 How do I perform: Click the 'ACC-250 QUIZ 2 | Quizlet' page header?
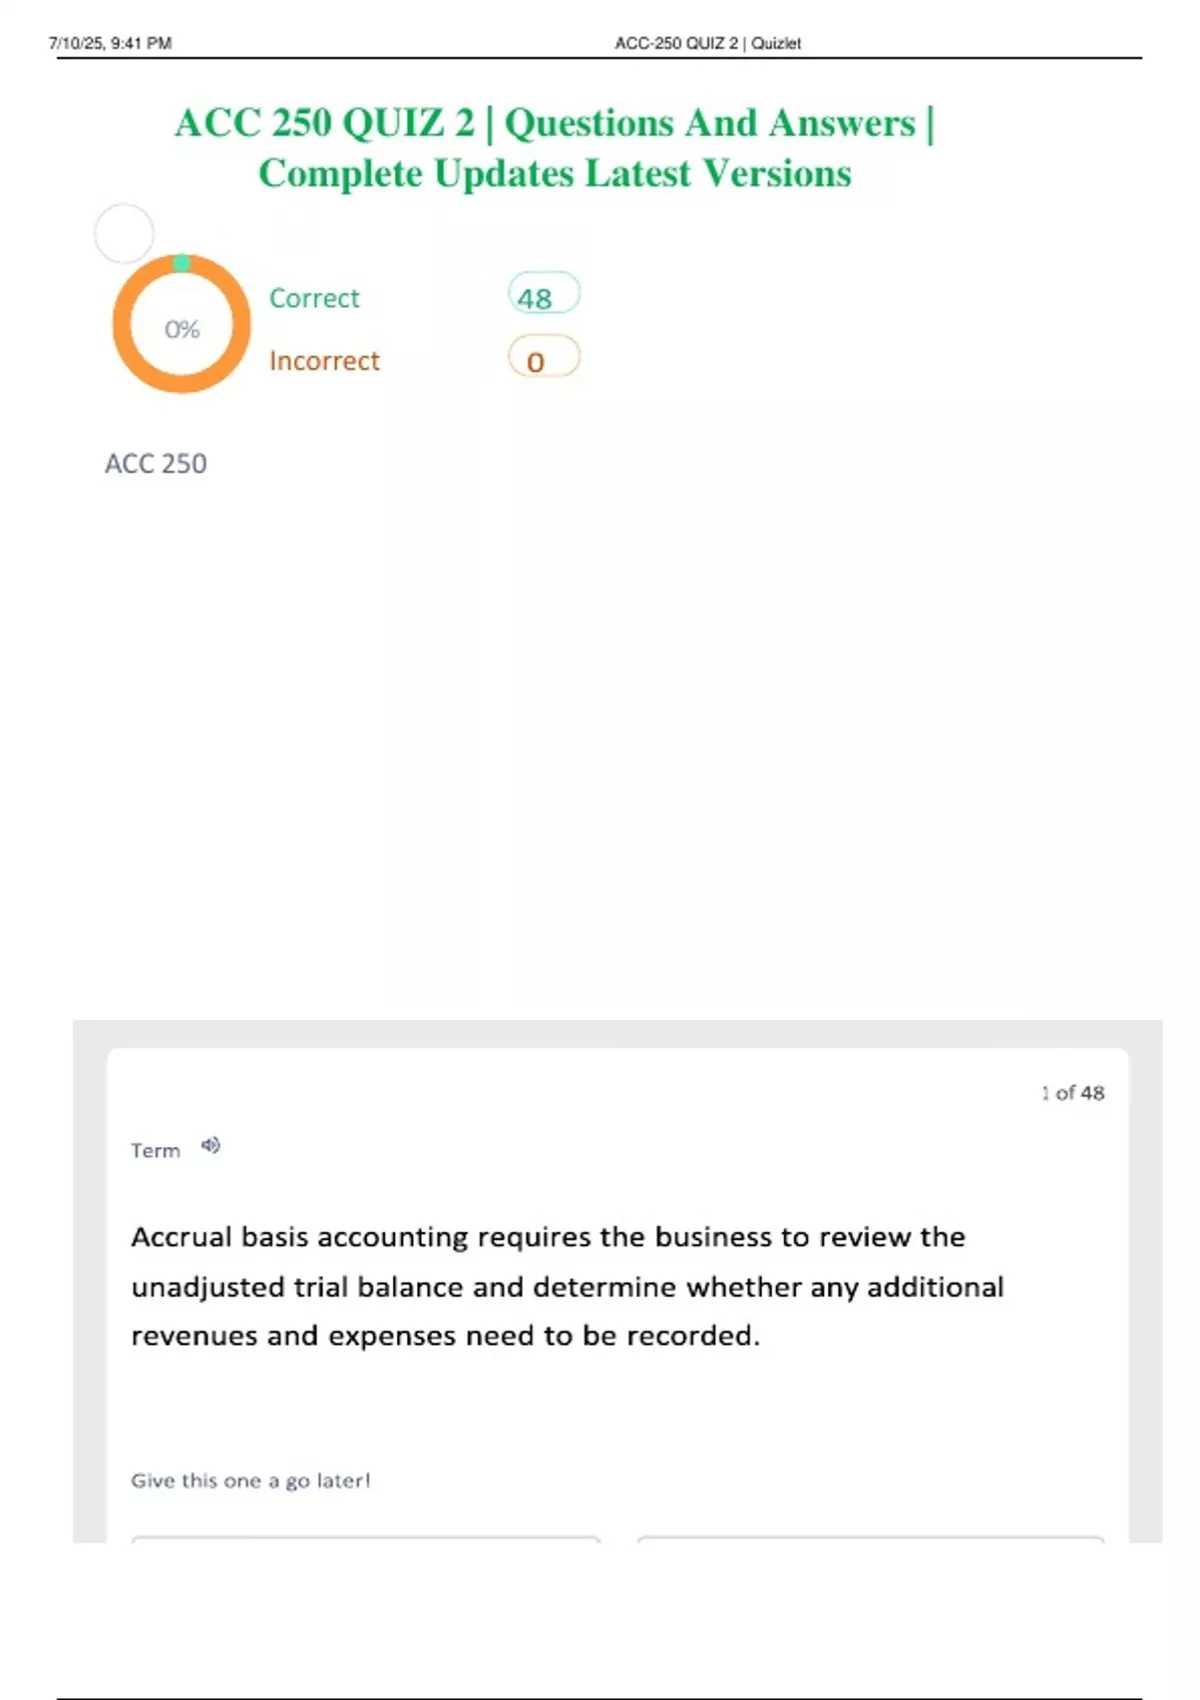pos(708,43)
